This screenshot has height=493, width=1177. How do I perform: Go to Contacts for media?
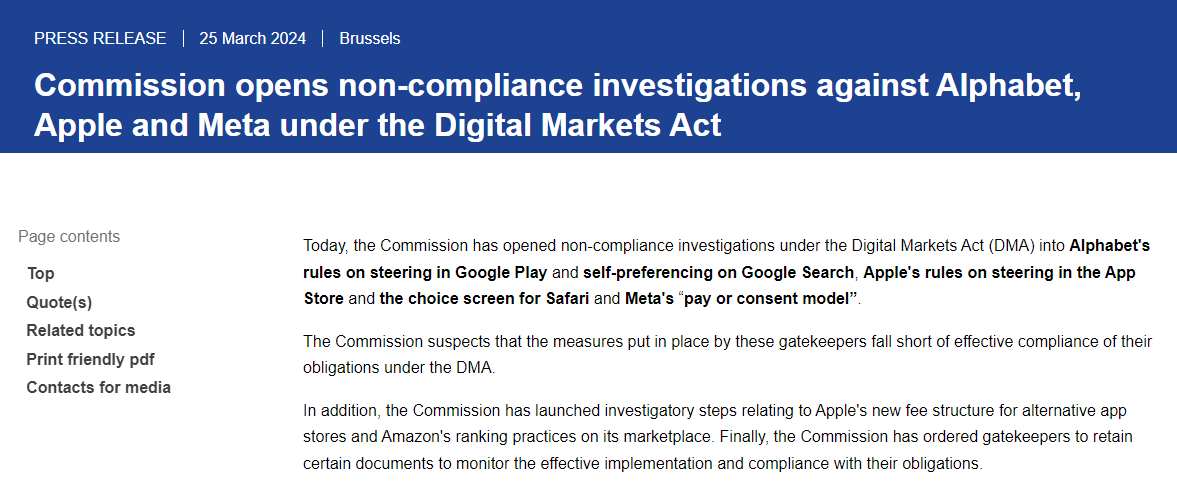98,387
